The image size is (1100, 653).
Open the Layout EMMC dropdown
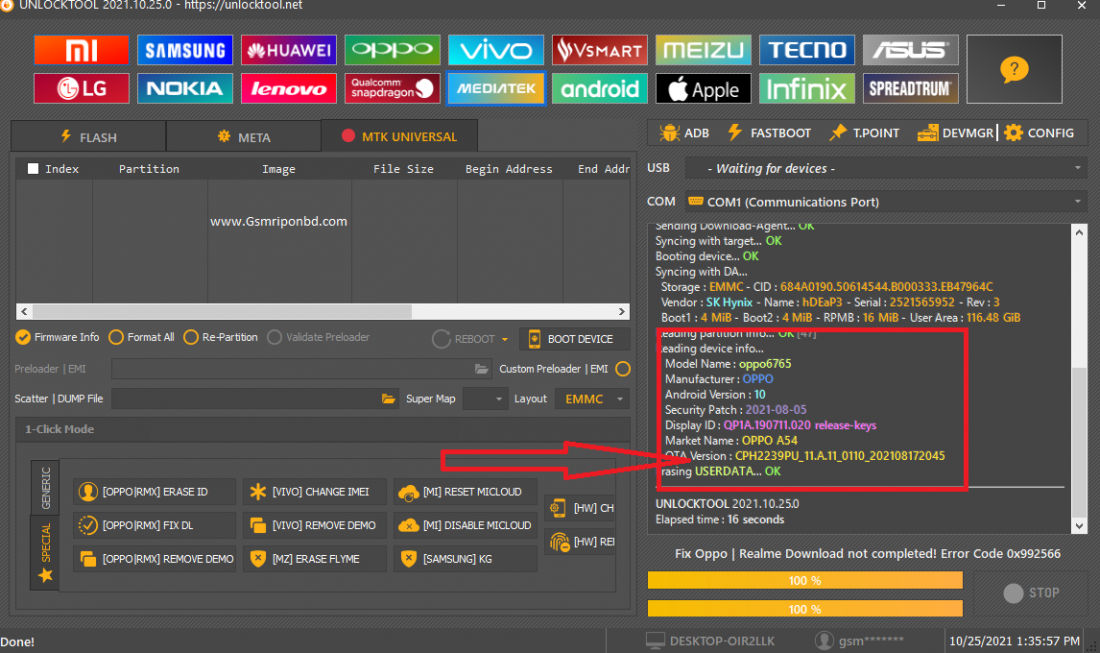[592, 398]
